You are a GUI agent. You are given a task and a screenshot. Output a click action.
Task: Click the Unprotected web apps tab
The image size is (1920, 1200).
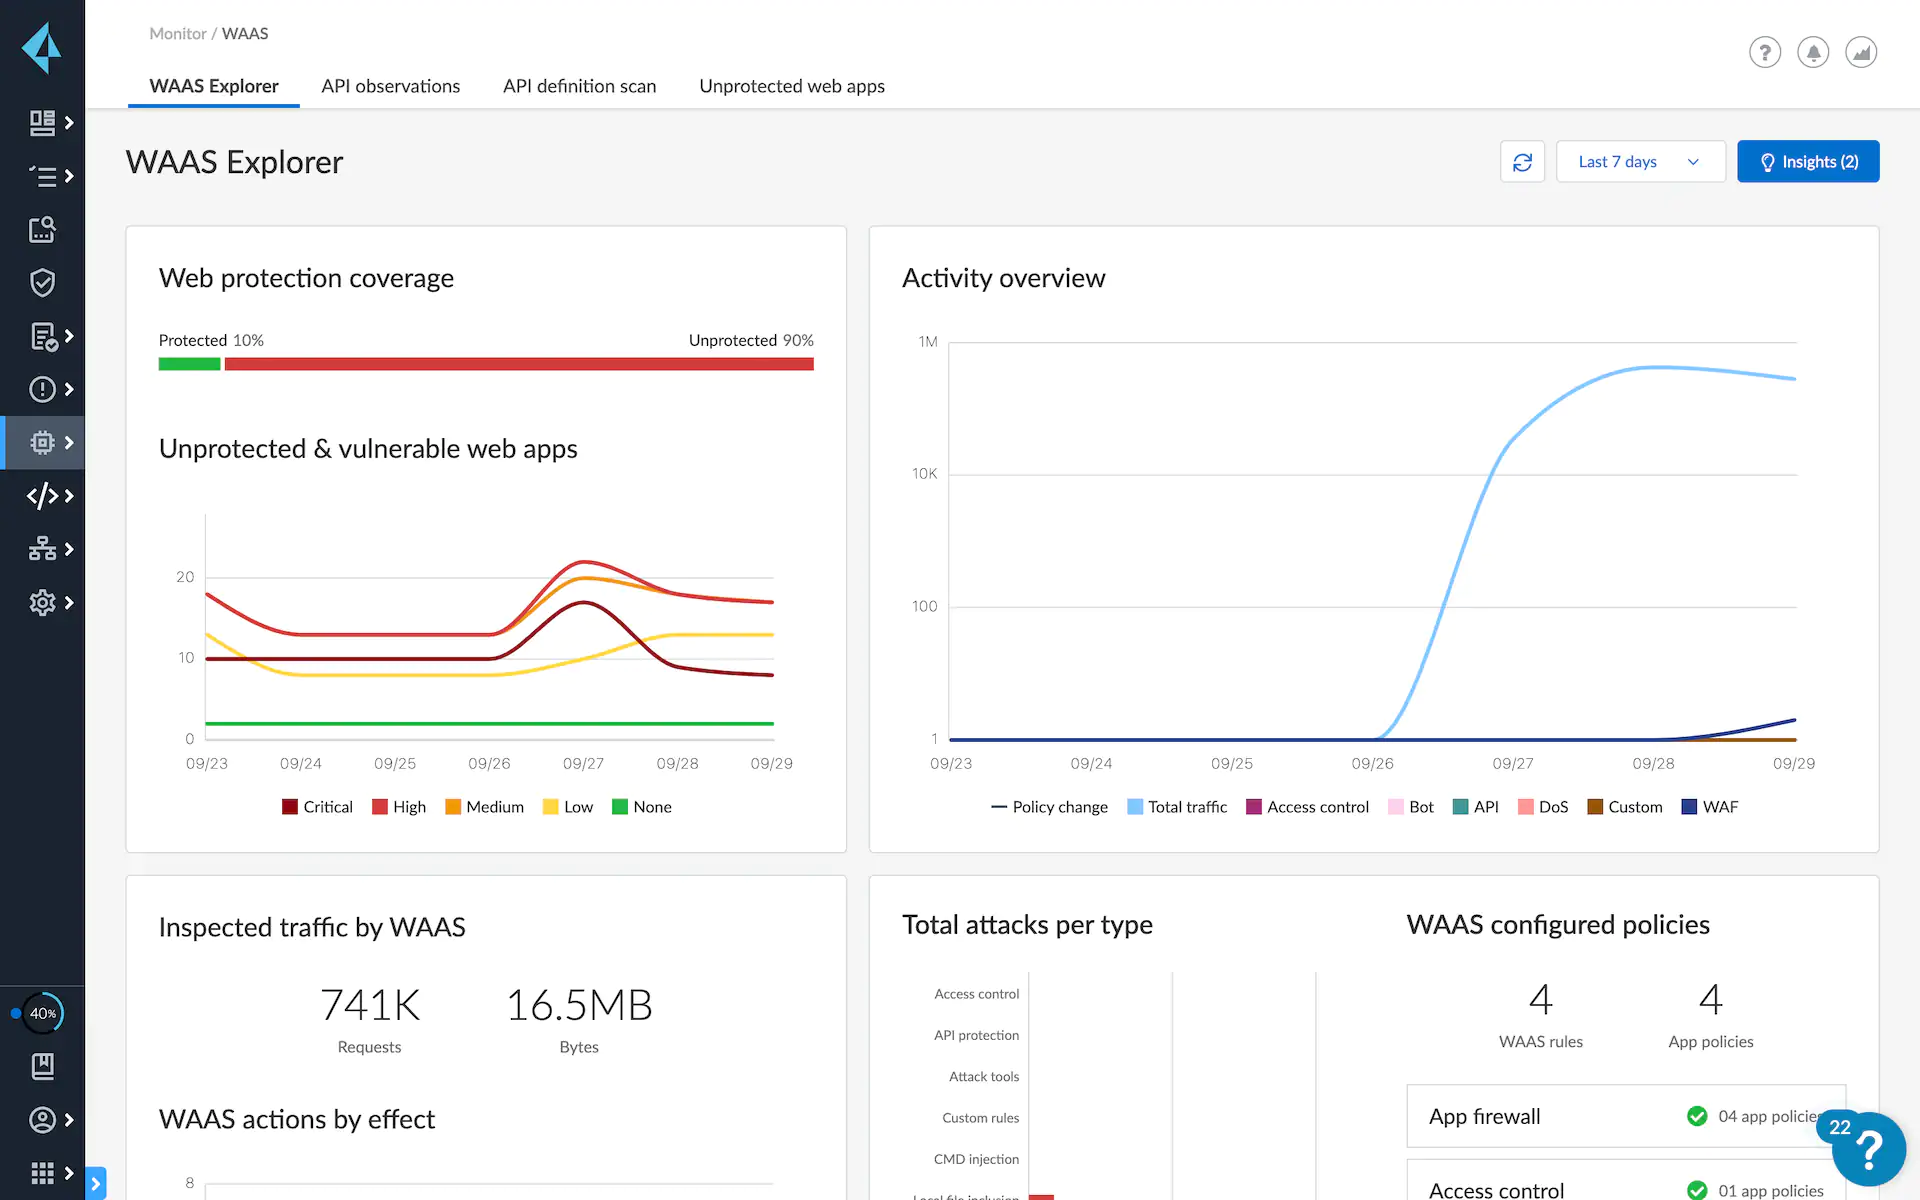[x=792, y=86]
